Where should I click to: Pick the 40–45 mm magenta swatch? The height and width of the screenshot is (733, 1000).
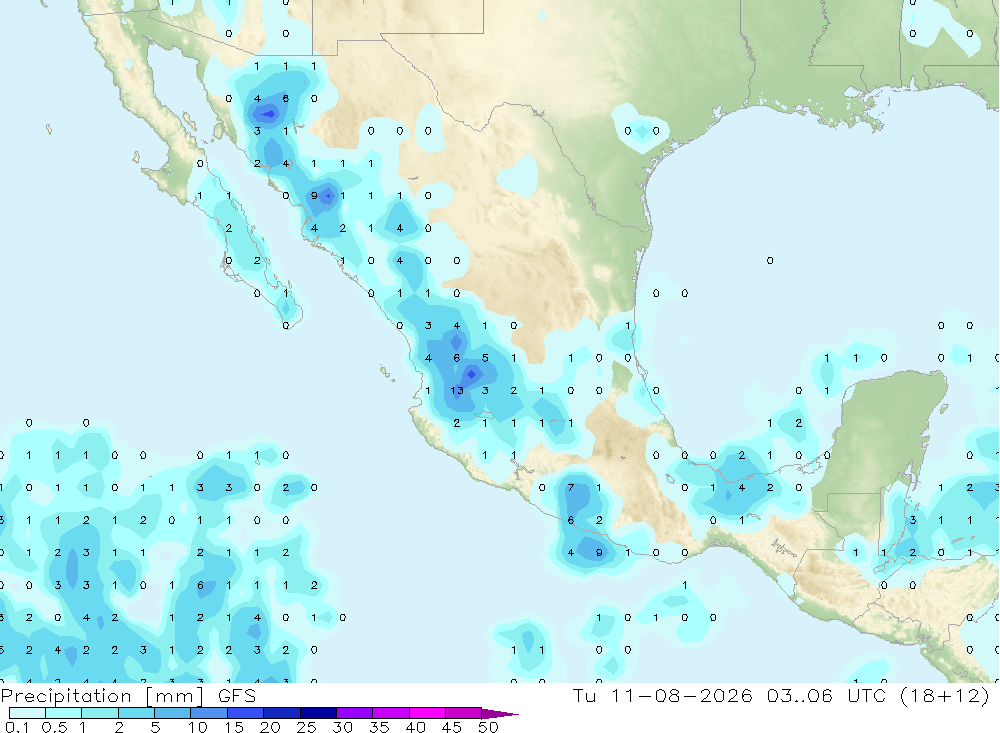coord(427,713)
